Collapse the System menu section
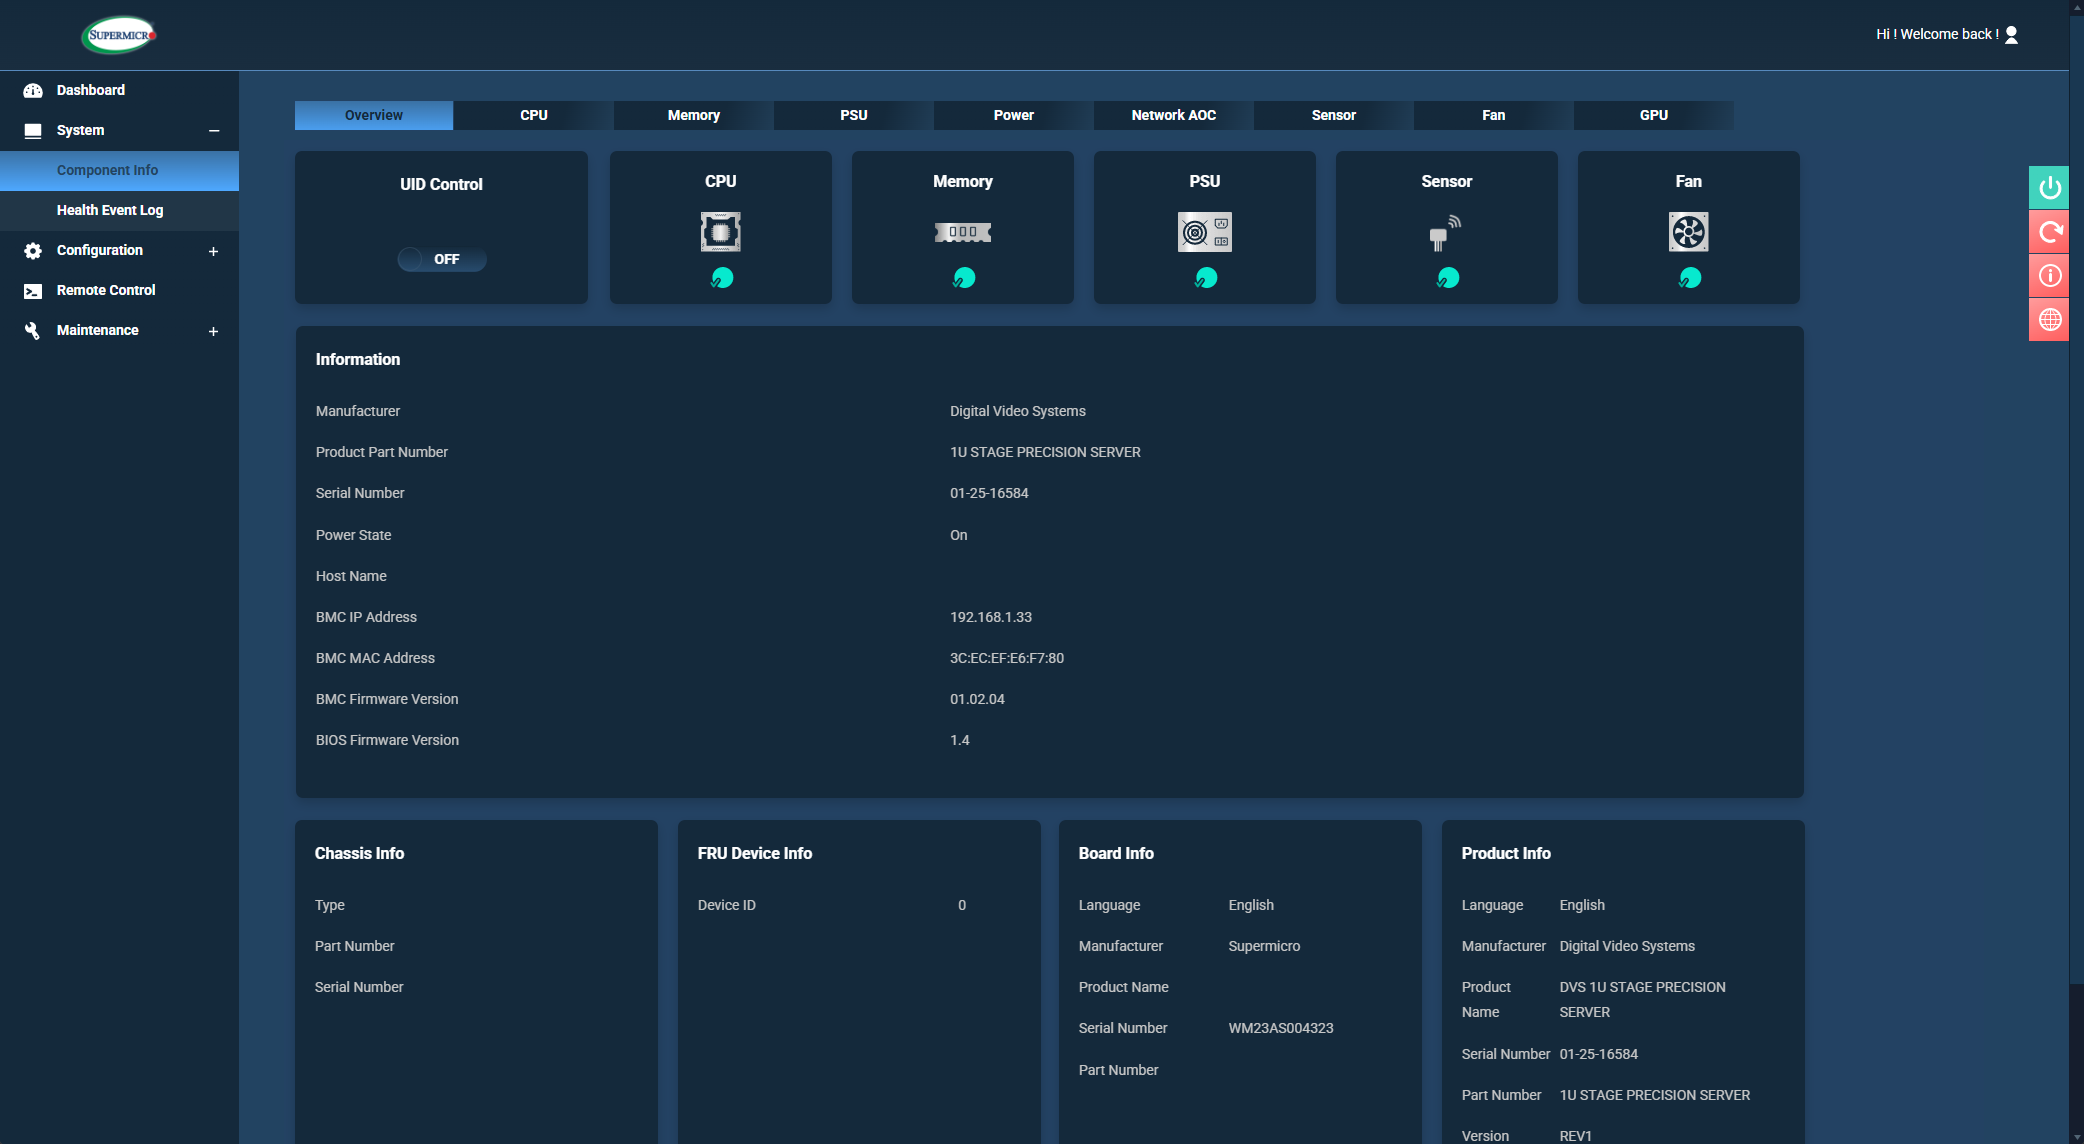This screenshot has width=2084, height=1144. [x=214, y=131]
